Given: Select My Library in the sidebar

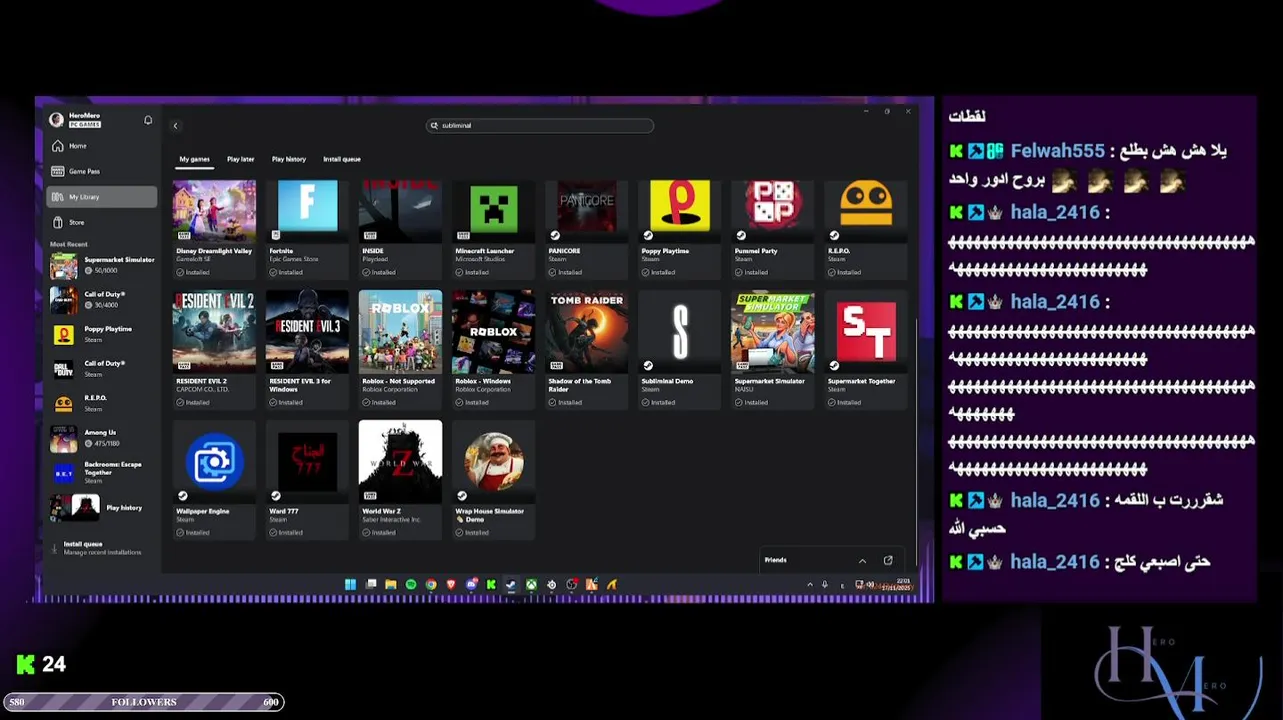Looking at the screenshot, I should click(x=102, y=197).
